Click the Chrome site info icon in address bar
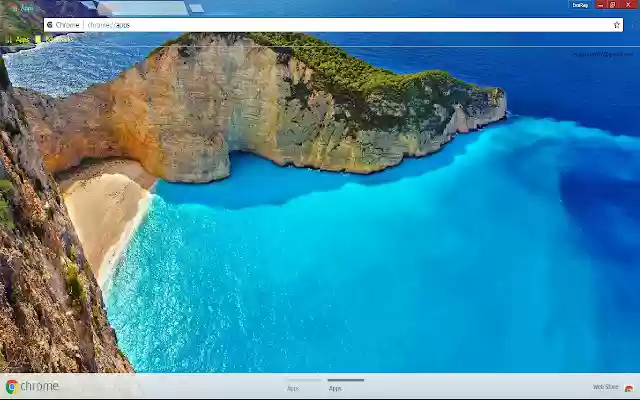The width and height of the screenshot is (640, 400). point(50,25)
